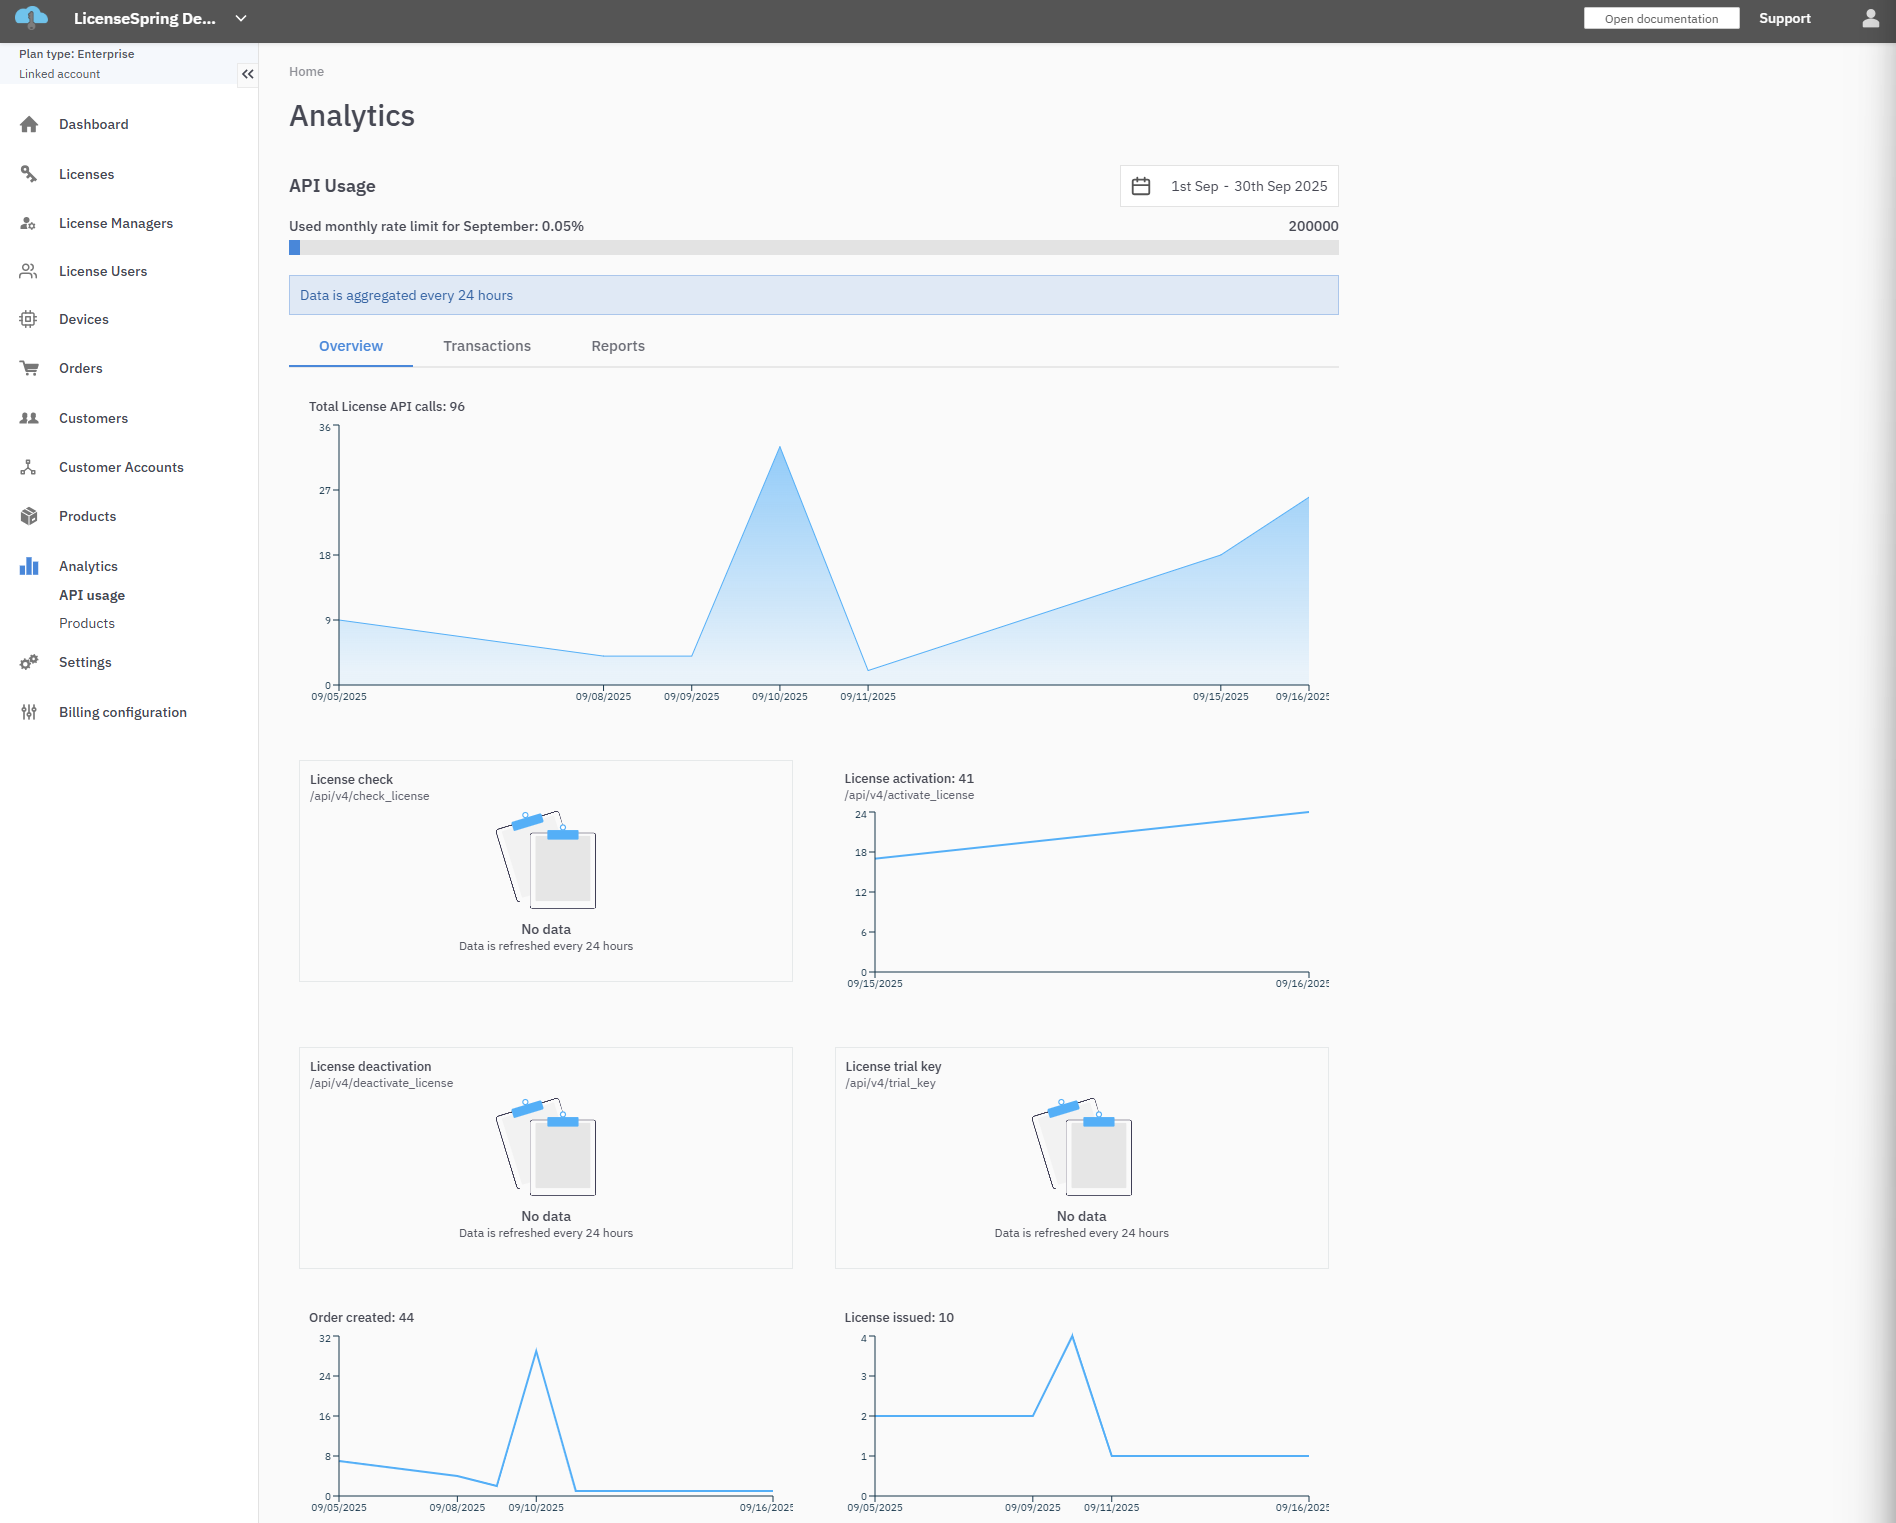Click the Products box icon
This screenshot has width=1896, height=1523.
click(29, 516)
